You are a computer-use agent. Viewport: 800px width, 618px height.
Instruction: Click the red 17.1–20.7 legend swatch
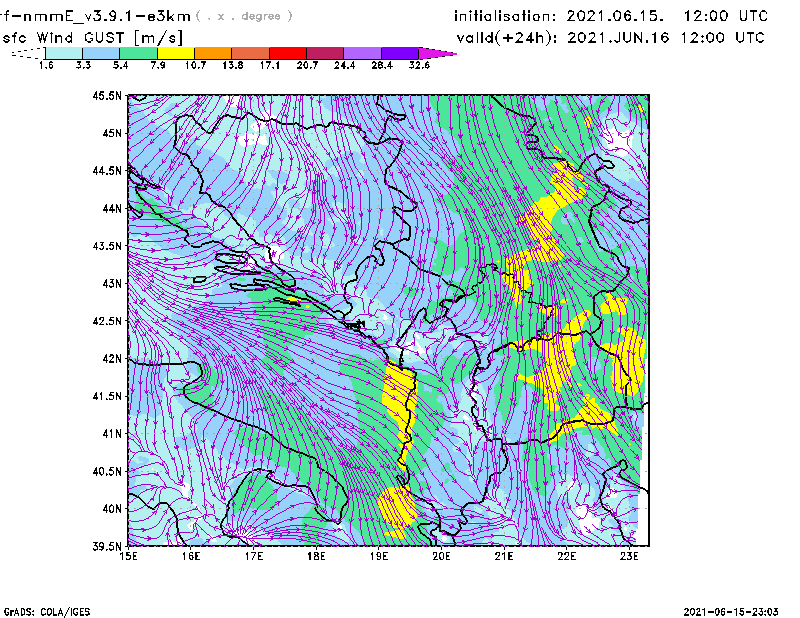(288, 53)
